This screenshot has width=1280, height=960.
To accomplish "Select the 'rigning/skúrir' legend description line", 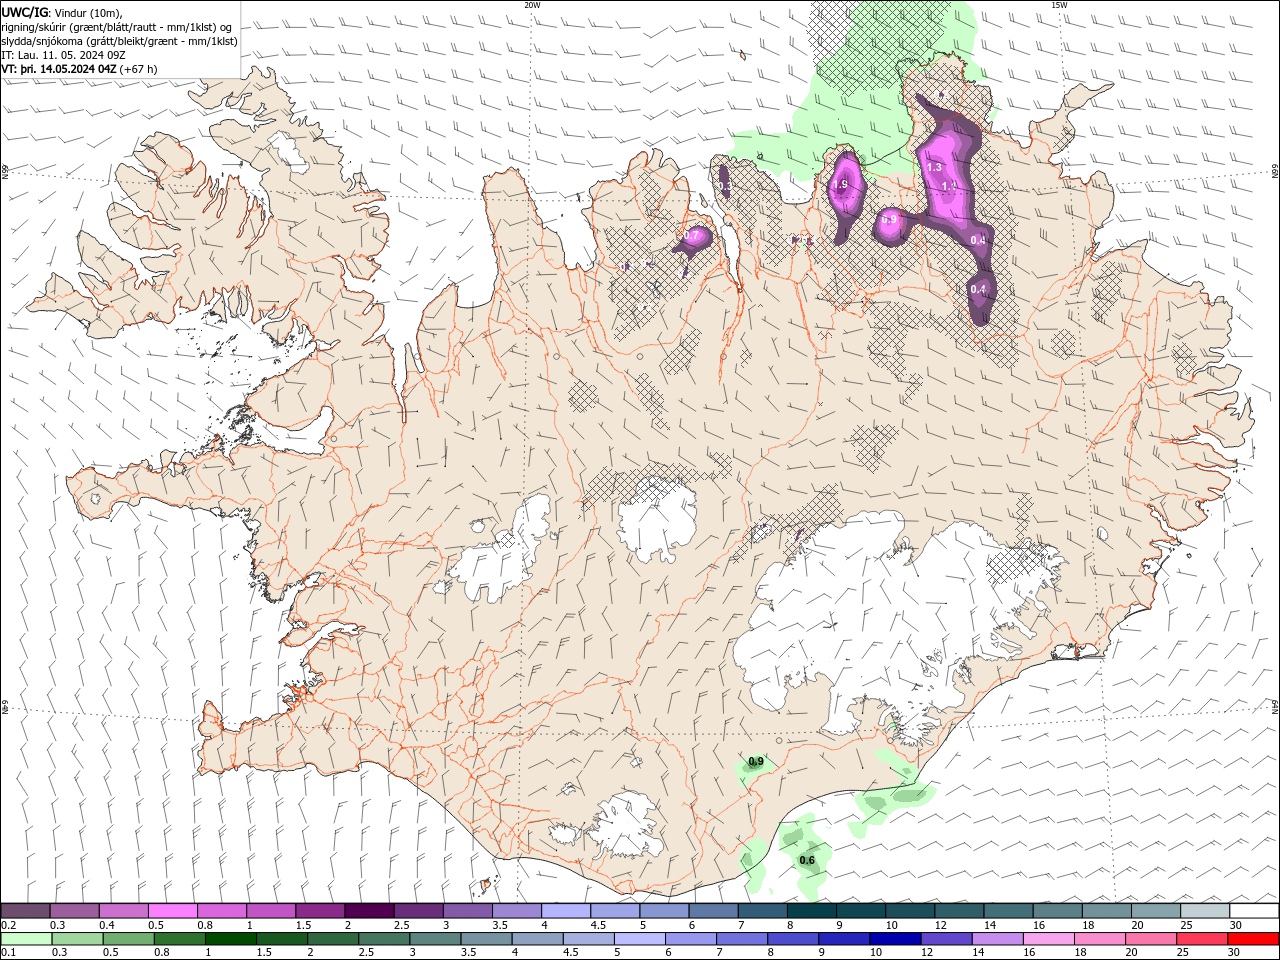I will 118,27.
